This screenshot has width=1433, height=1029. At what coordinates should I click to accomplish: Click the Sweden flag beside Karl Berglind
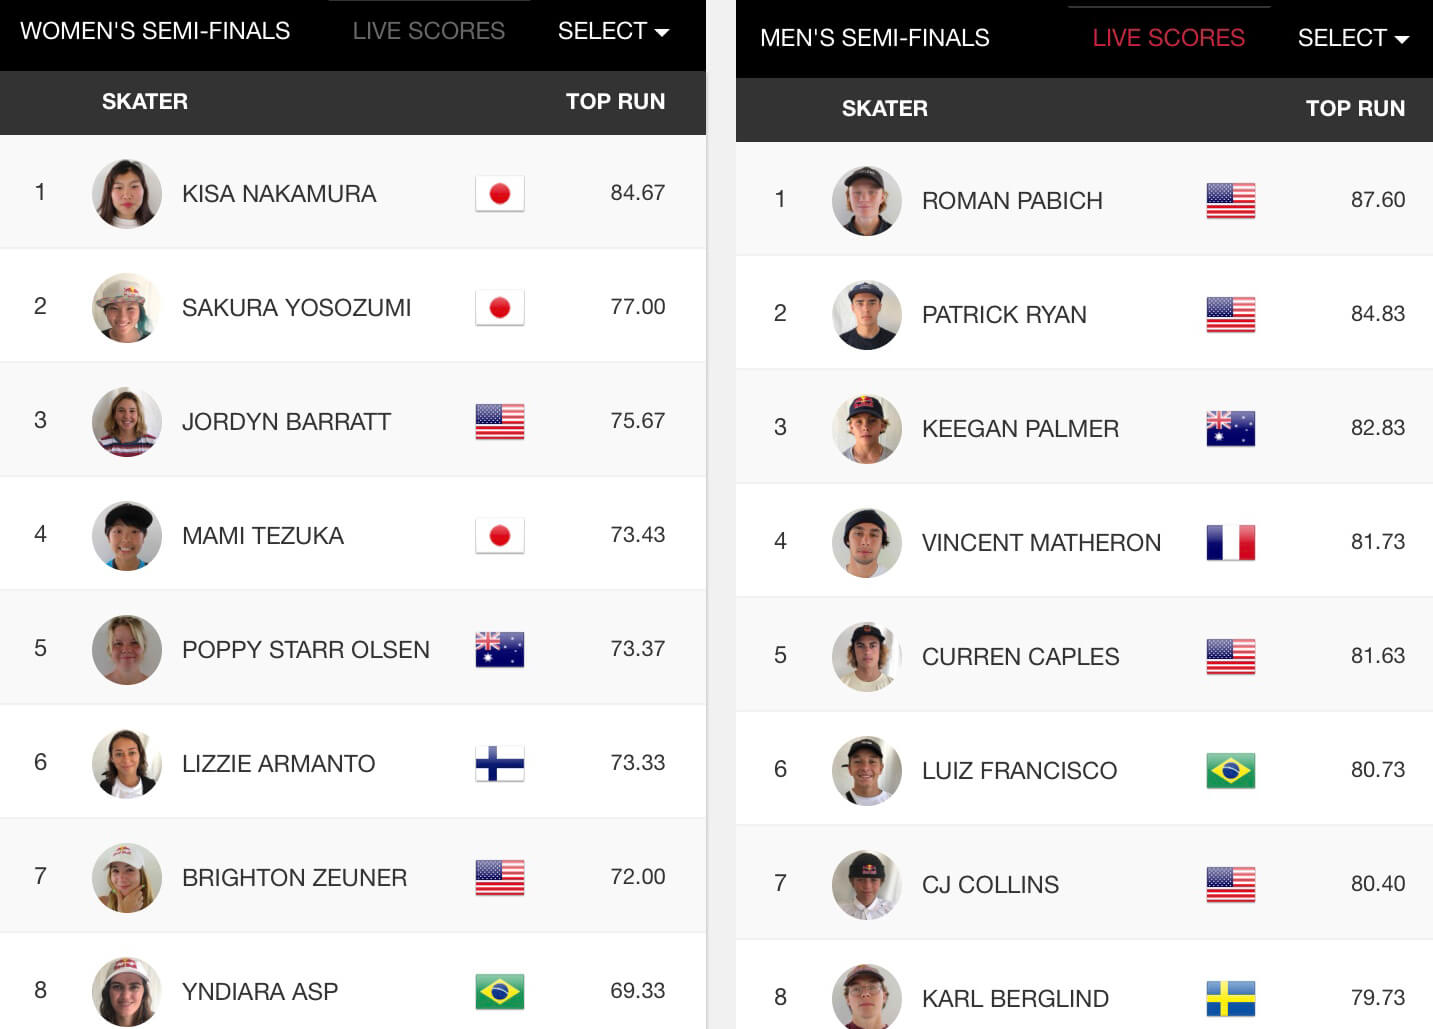coord(1231,999)
